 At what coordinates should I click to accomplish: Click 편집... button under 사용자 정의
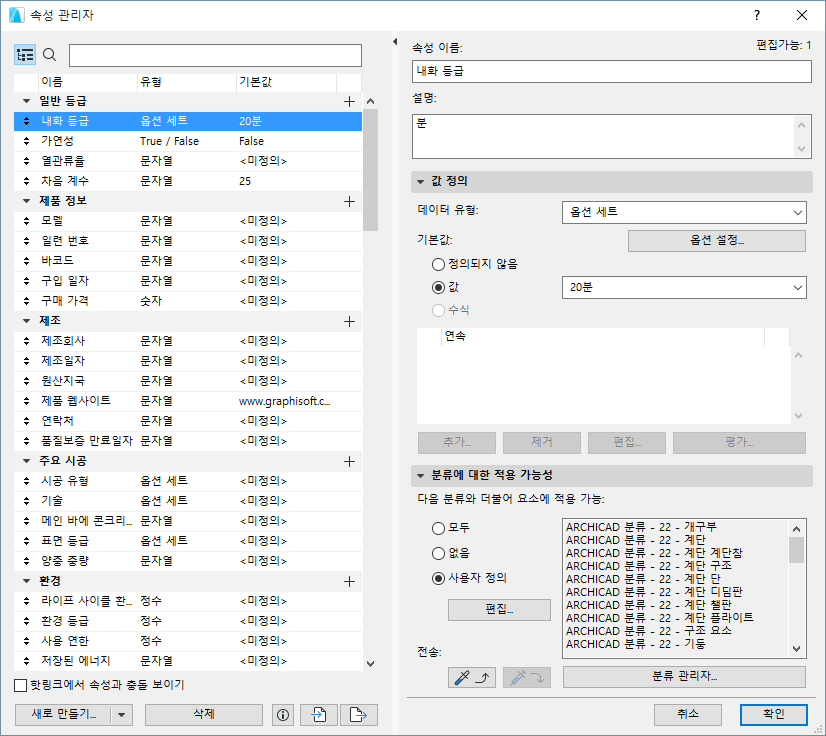[499, 610]
